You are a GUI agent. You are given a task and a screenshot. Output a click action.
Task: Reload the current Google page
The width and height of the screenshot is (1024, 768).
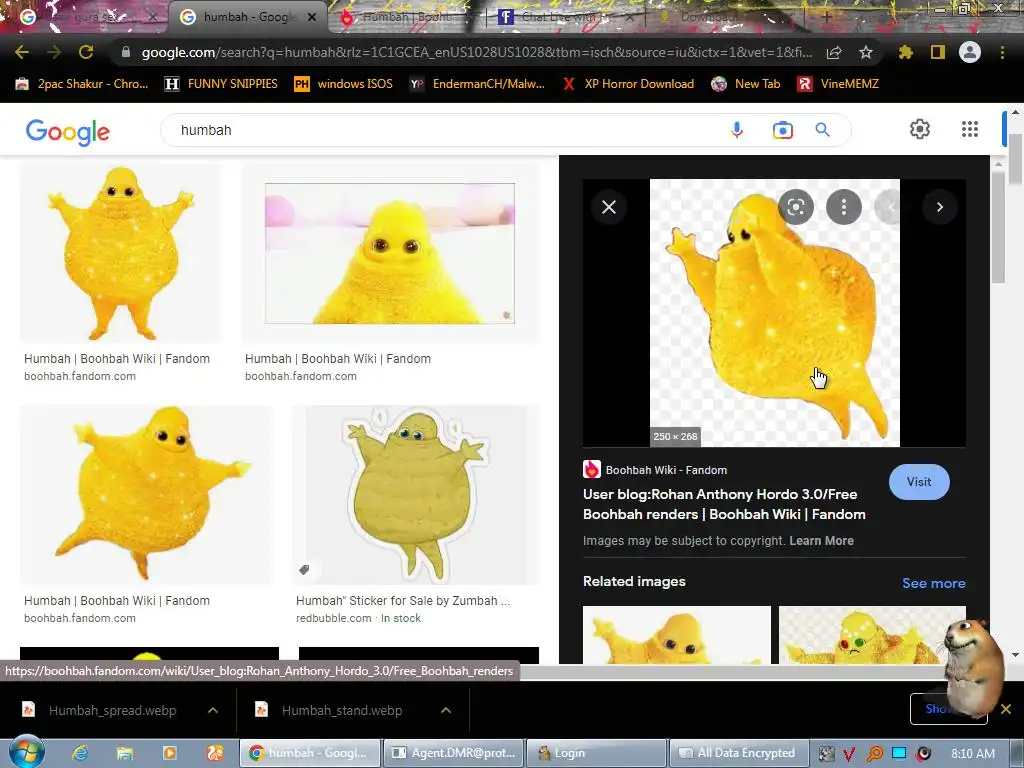[x=86, y=52]
